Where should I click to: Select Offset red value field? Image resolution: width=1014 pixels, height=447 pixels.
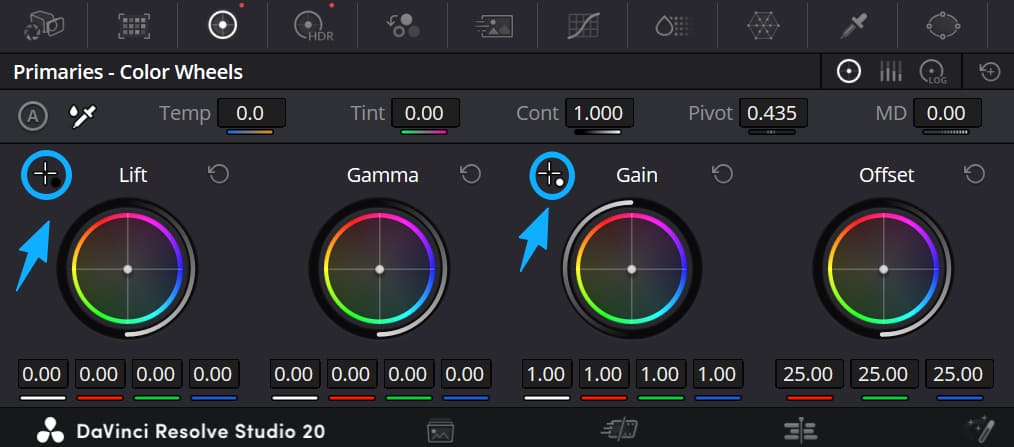pos(809,374)
